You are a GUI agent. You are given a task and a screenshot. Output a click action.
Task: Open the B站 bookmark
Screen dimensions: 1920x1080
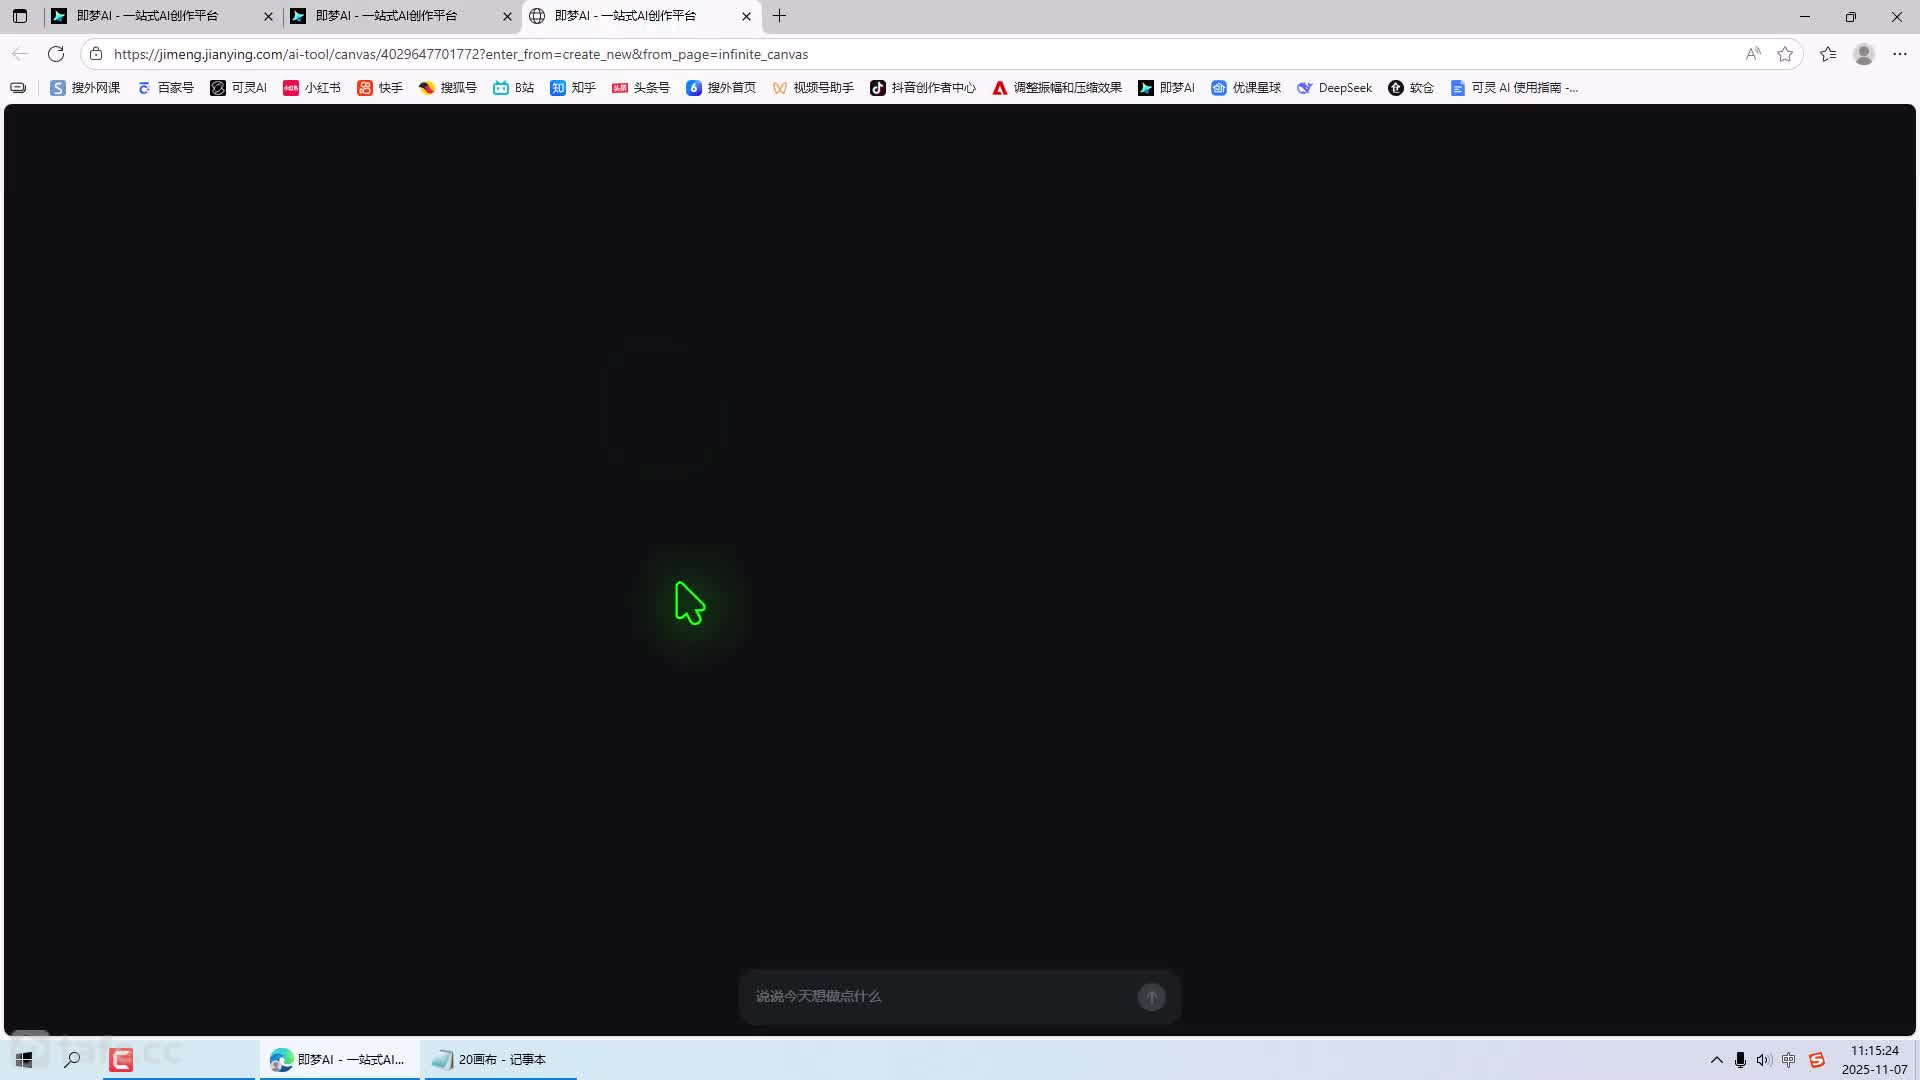(x=513, y=88)
